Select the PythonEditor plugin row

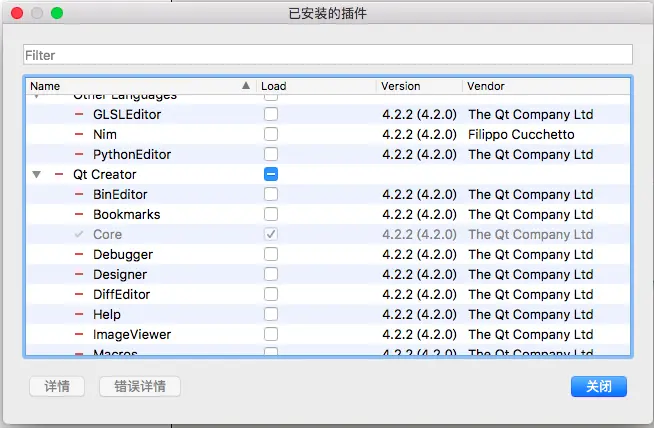[328, 154]
